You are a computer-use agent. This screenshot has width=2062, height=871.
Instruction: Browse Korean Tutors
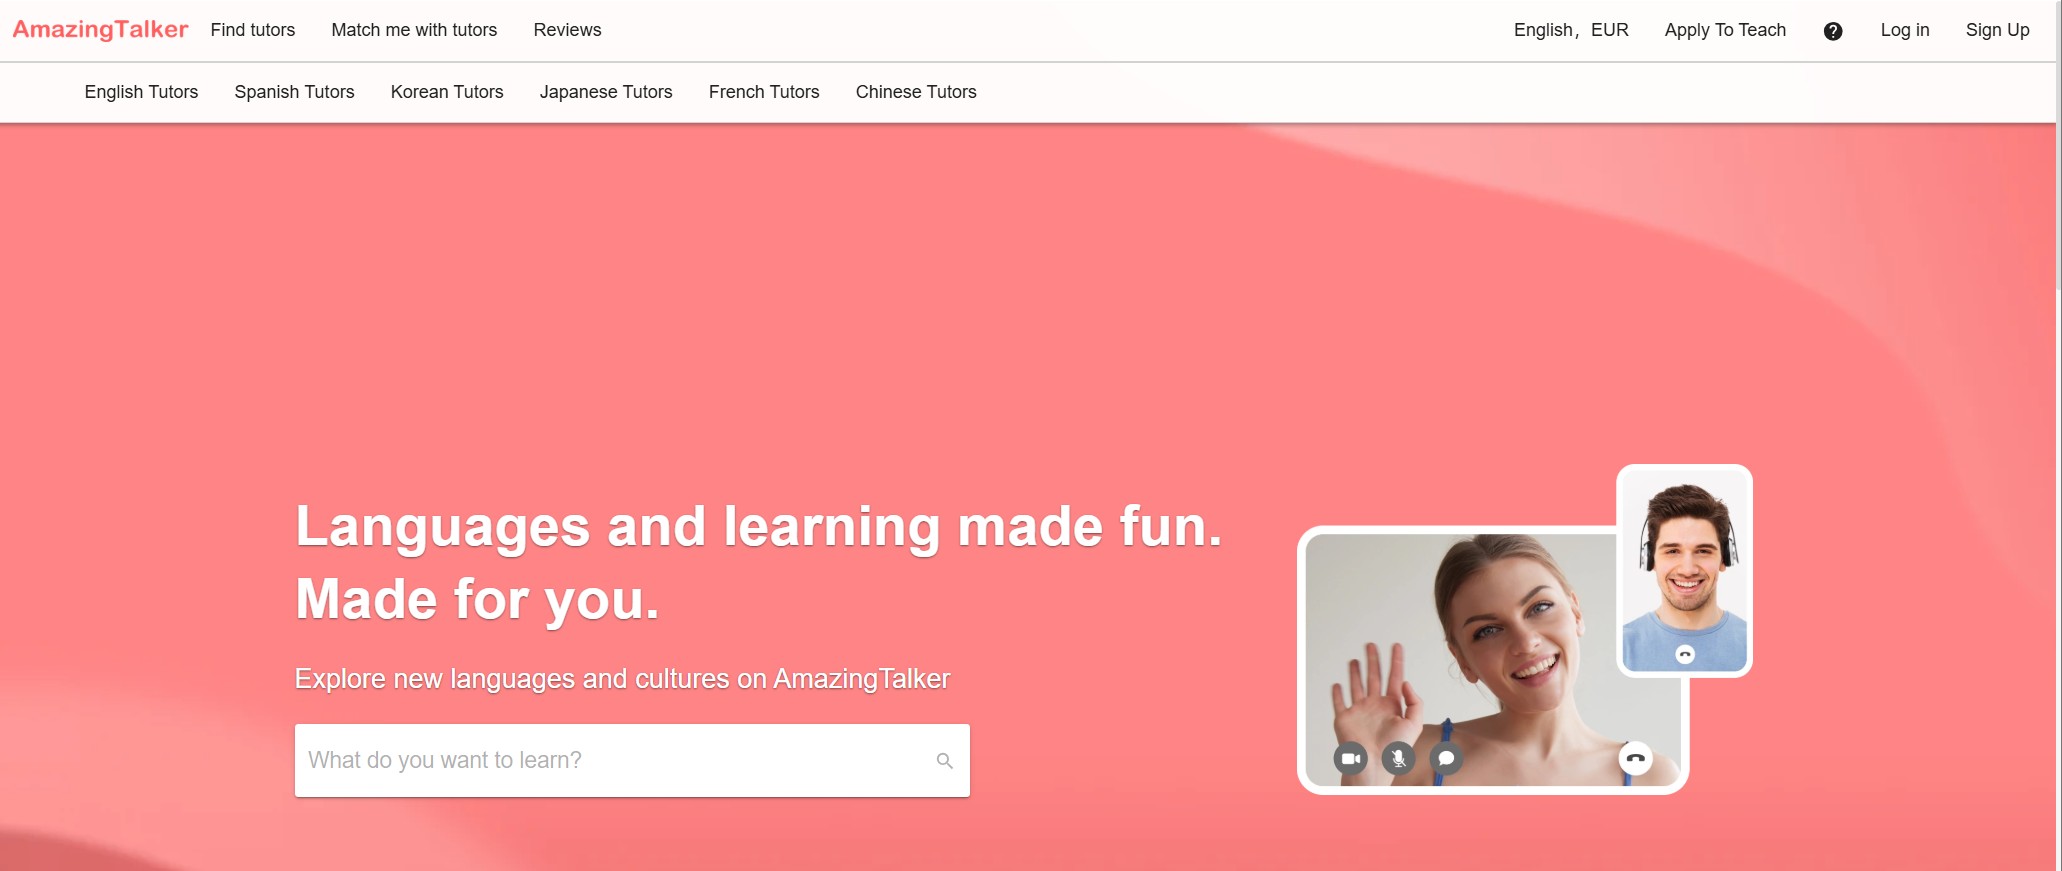(x=447, y=92)
